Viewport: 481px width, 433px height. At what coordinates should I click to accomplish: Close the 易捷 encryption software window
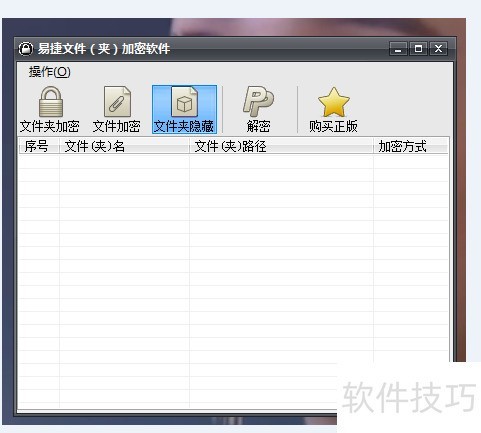click(438, 49)
